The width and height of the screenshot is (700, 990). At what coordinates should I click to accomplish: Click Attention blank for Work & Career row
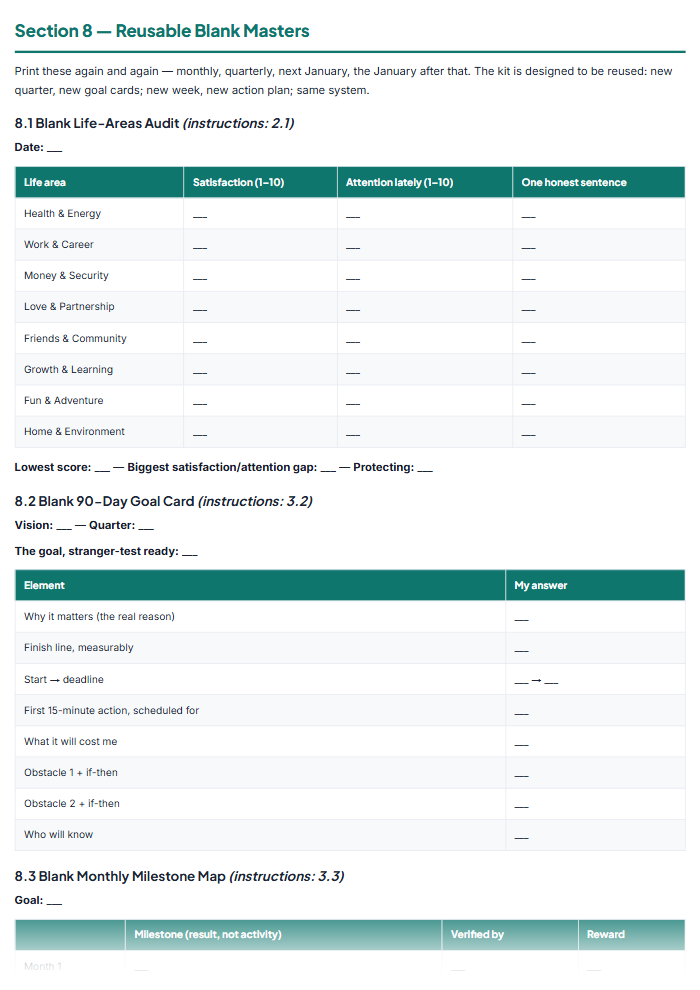353,247
